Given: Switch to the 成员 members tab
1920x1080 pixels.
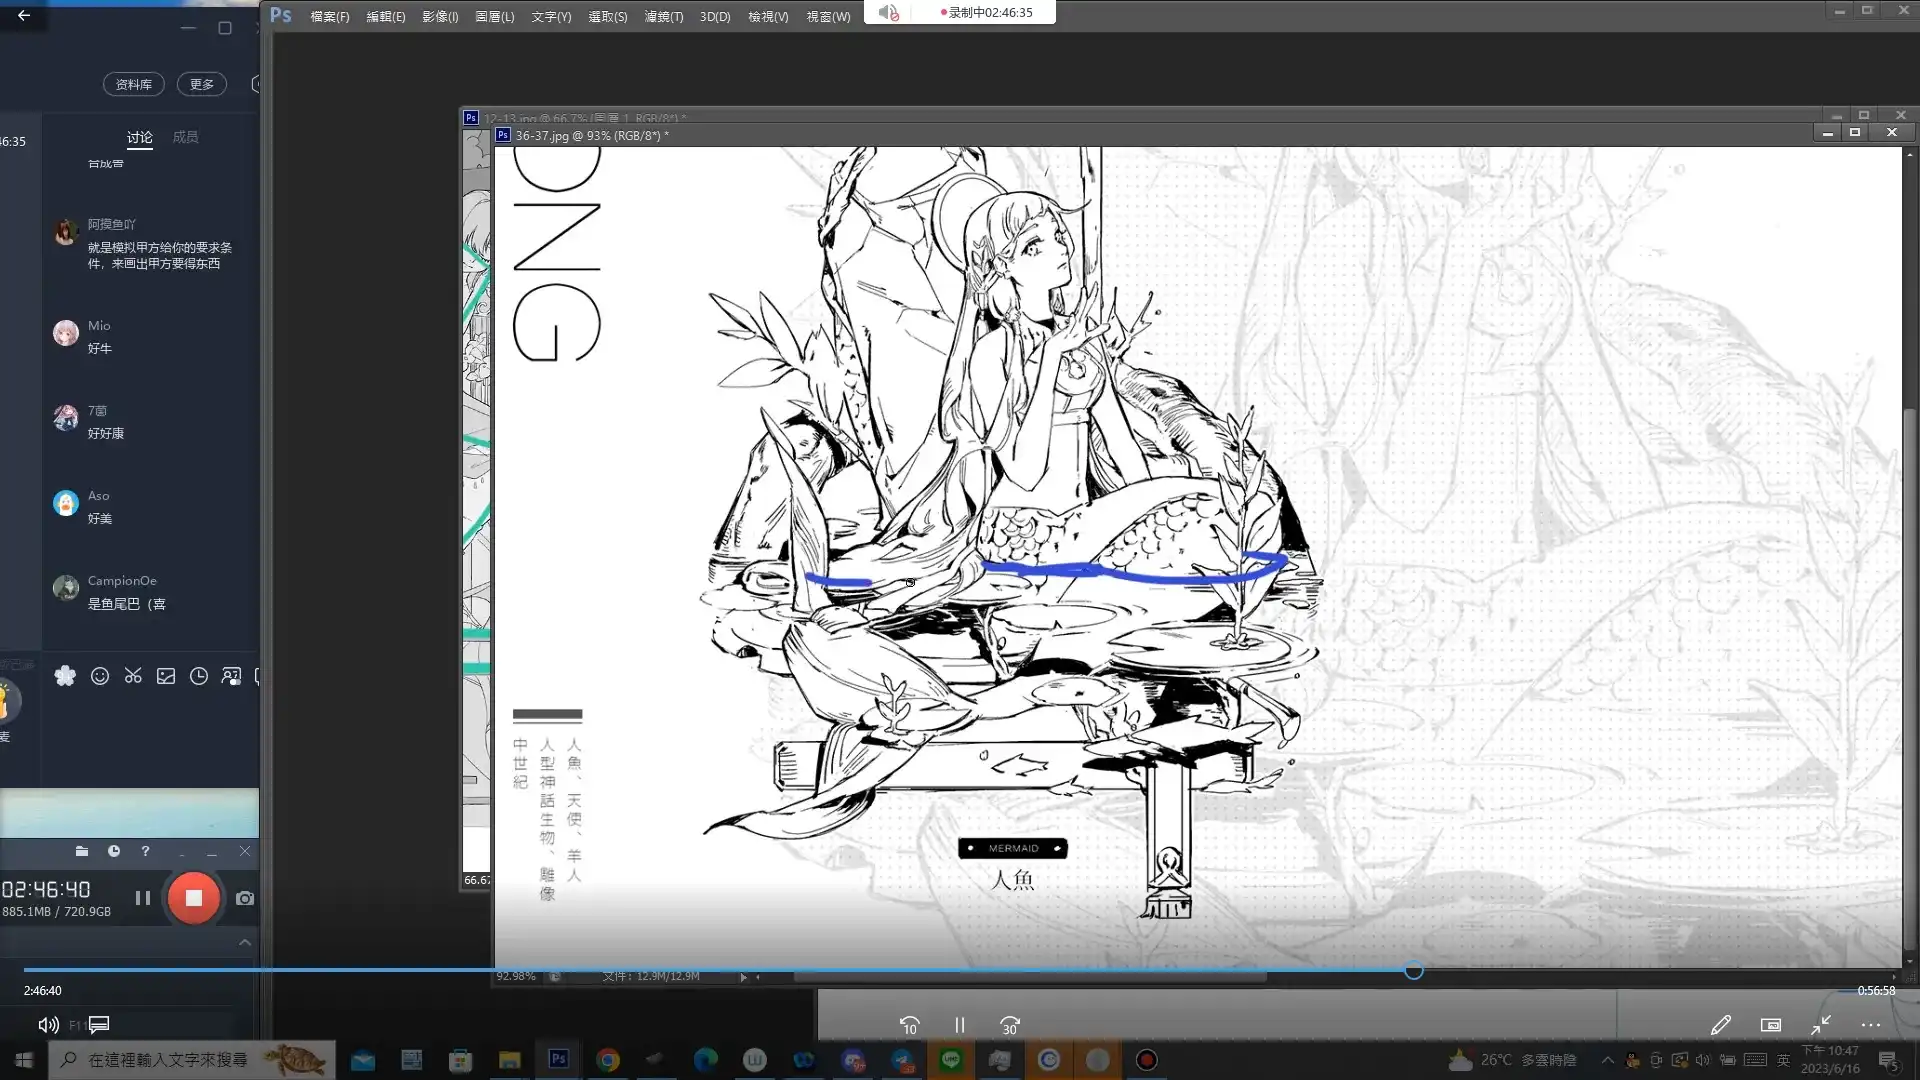Looking at the screenshot, I should (x=185, y=137).
